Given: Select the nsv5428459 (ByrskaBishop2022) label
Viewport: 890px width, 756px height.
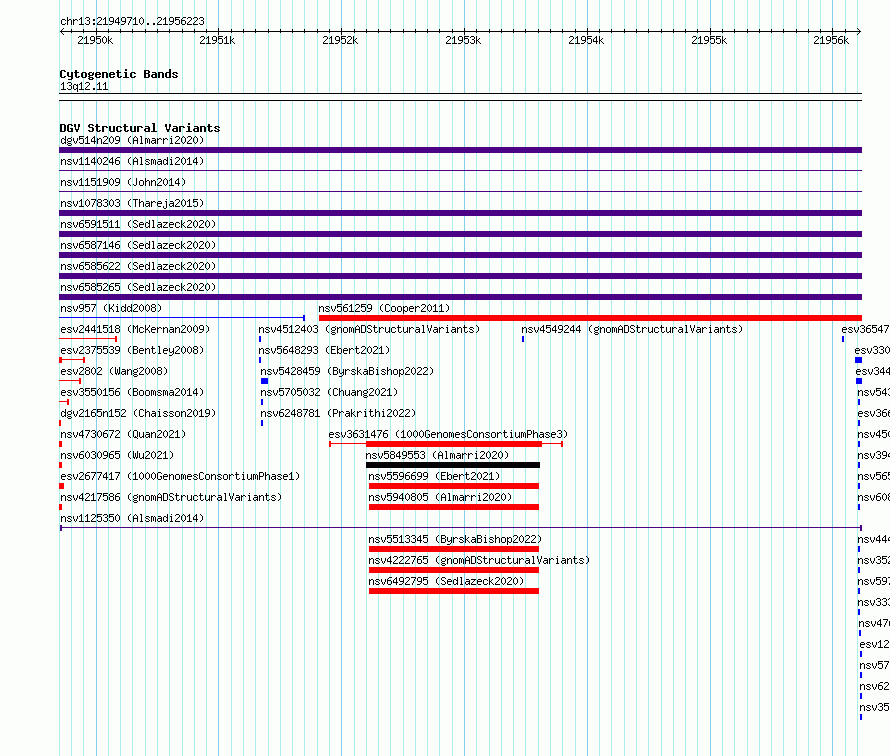Looking at the screenshot, I should point(347,371).
